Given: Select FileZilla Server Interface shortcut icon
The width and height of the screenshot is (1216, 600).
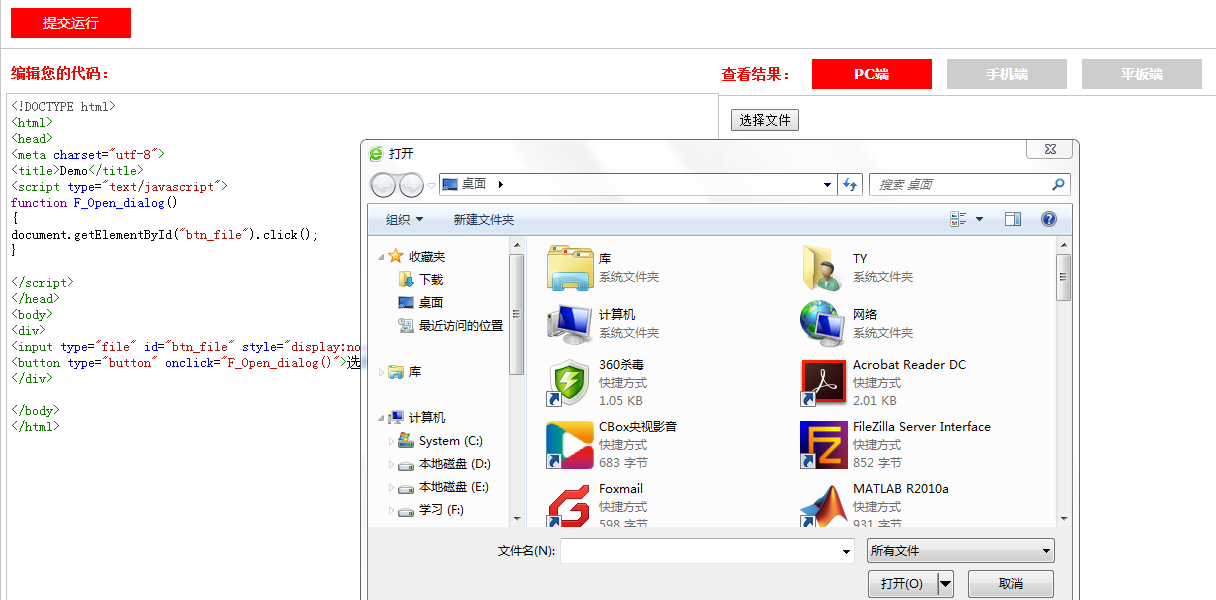Looking at the screenshot, I should [824, 445].
